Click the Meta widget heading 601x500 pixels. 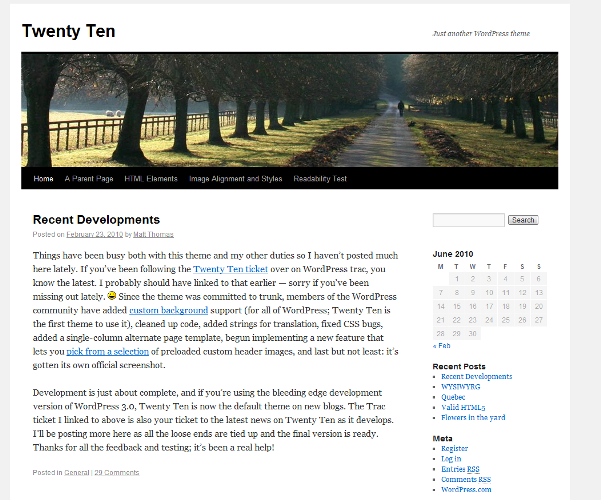[x=443, y=438]
